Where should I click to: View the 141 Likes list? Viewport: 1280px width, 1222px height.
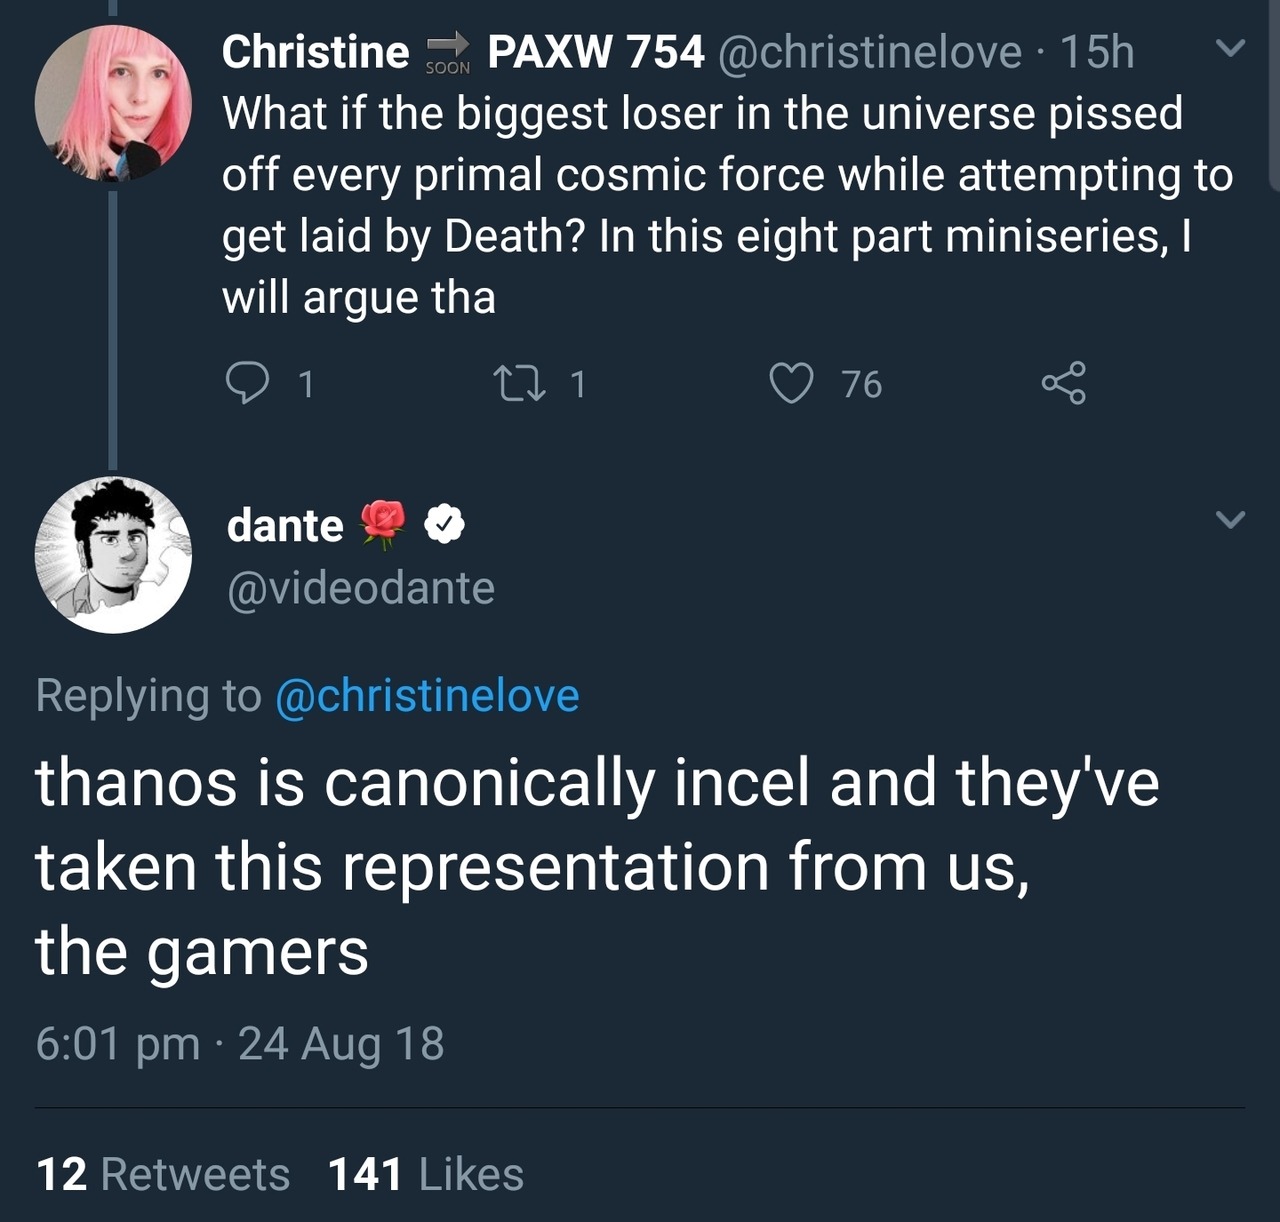tap(426, 1174)
